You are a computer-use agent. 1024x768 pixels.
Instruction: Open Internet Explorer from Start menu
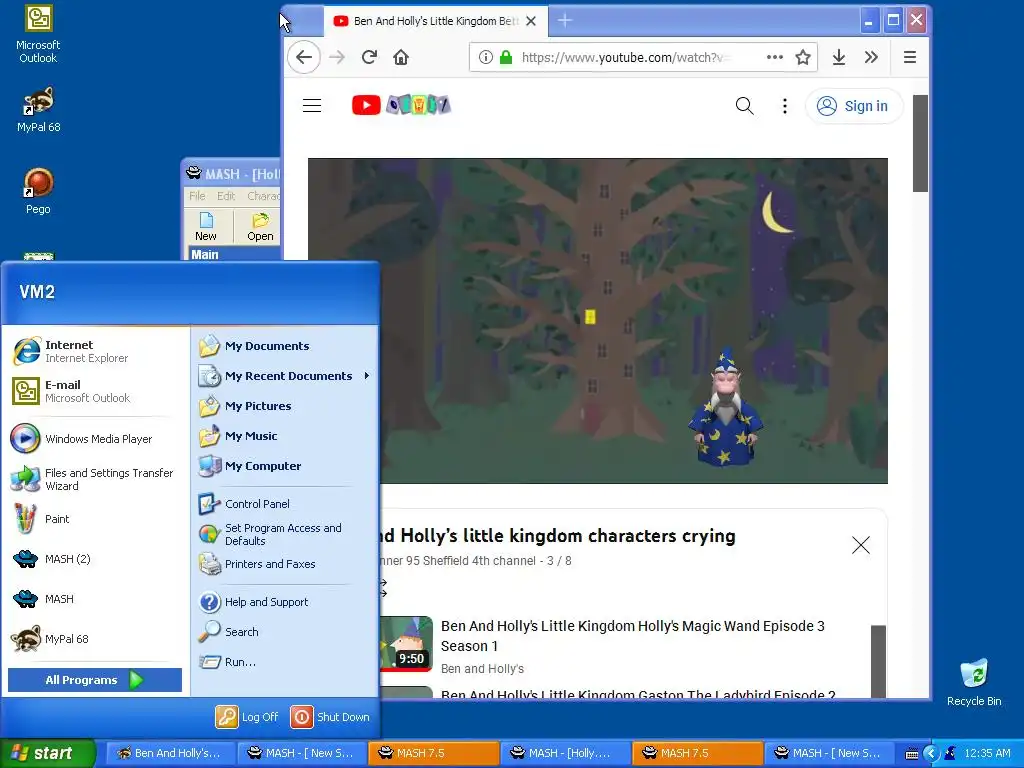(x=97, y=351)
